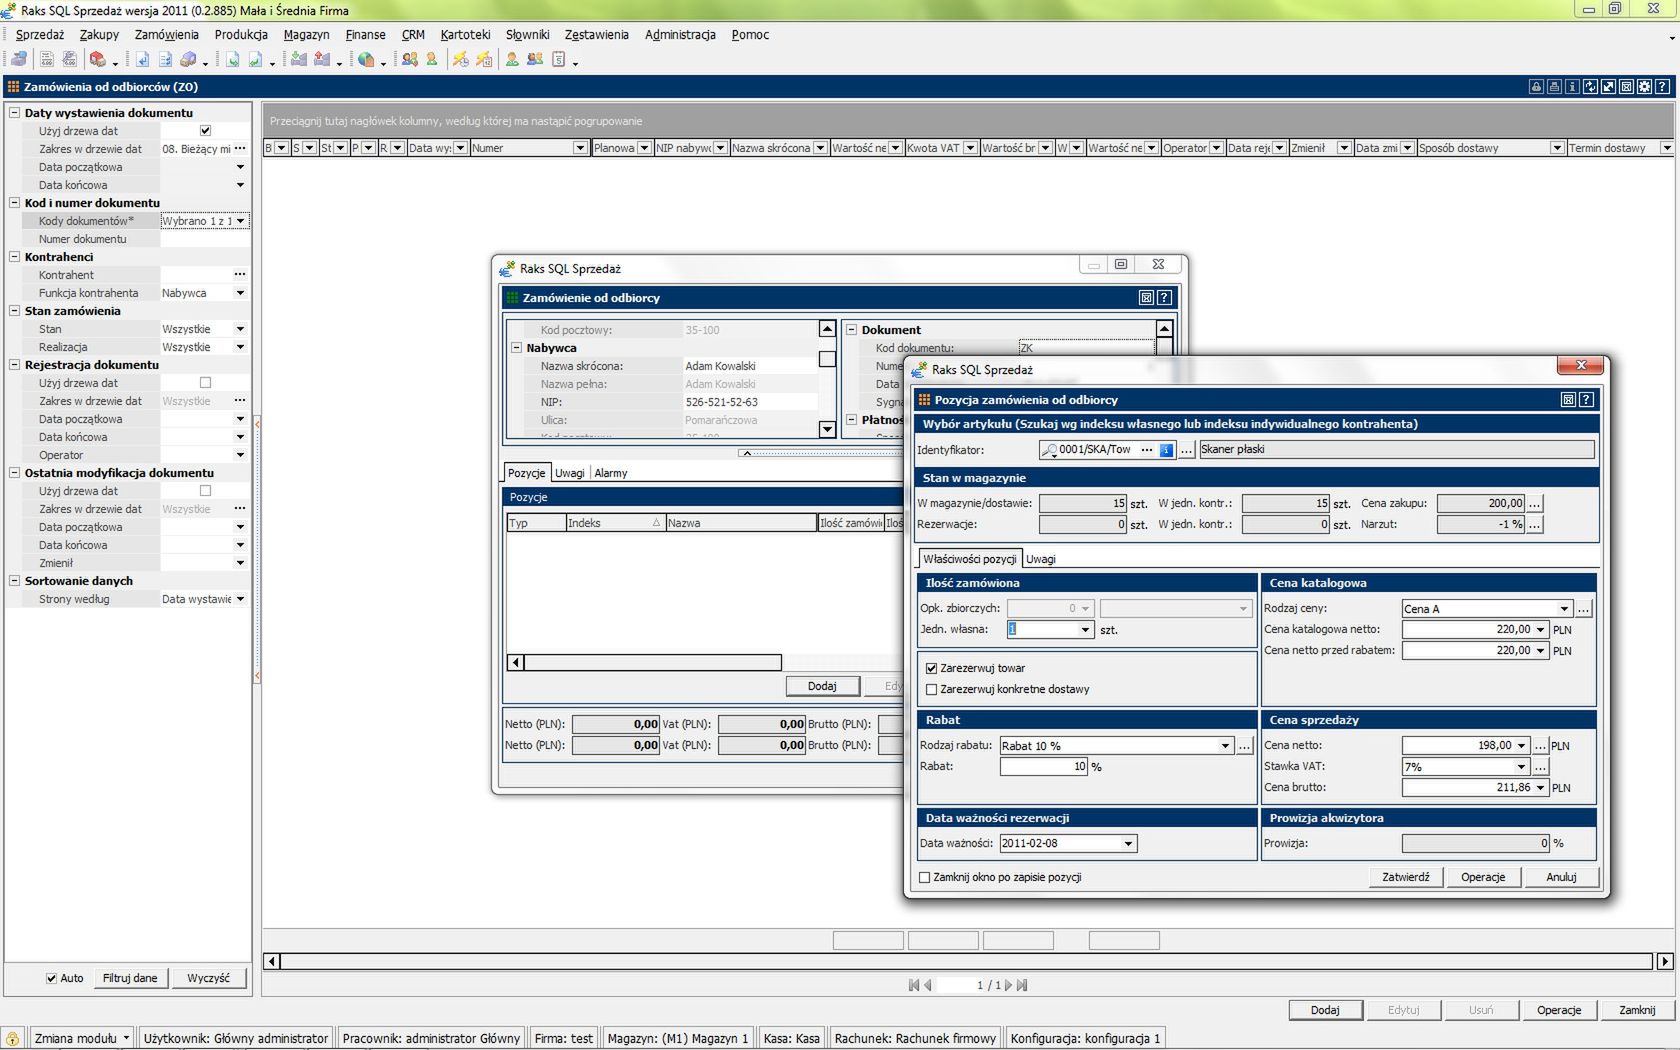Click the lock icon in Zamówienia header
Image resolution: width=1680 pixels, height=1050 pixels.
pyautogui.click(x=1536, y=87)
